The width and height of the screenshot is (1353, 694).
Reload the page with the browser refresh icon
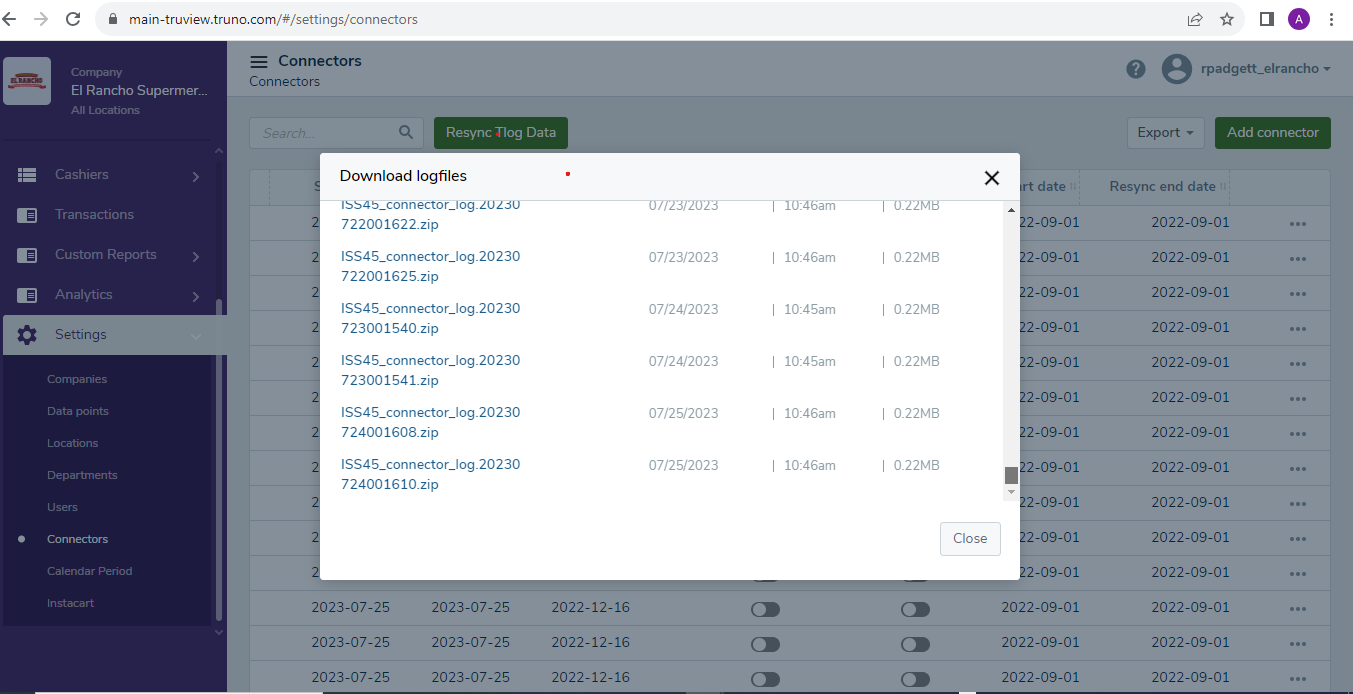click(x=73, y=19)
